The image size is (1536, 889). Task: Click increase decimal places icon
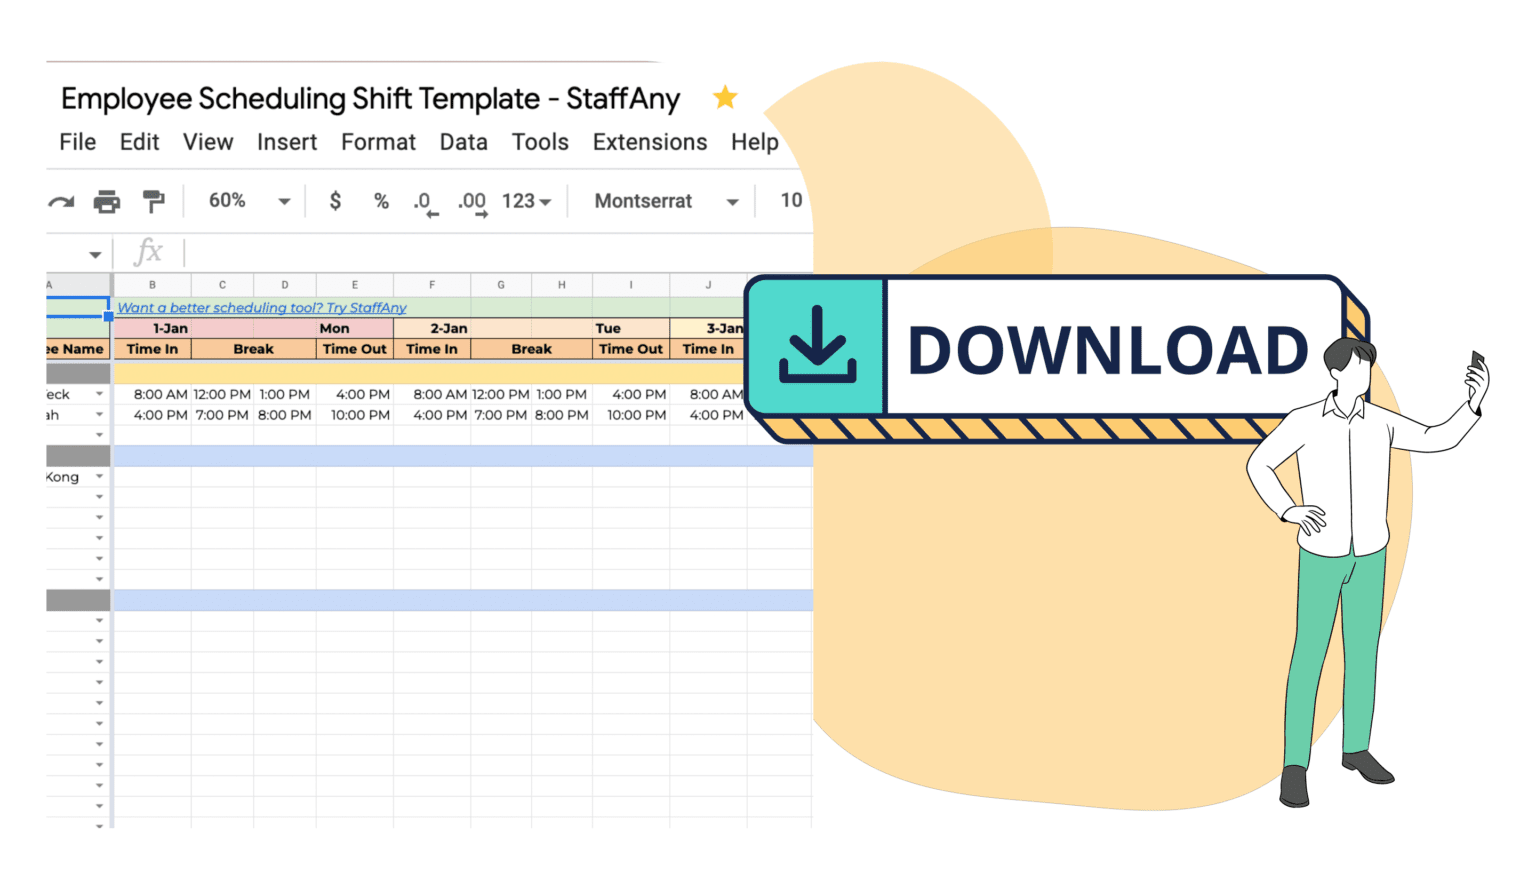click(472, 200)
